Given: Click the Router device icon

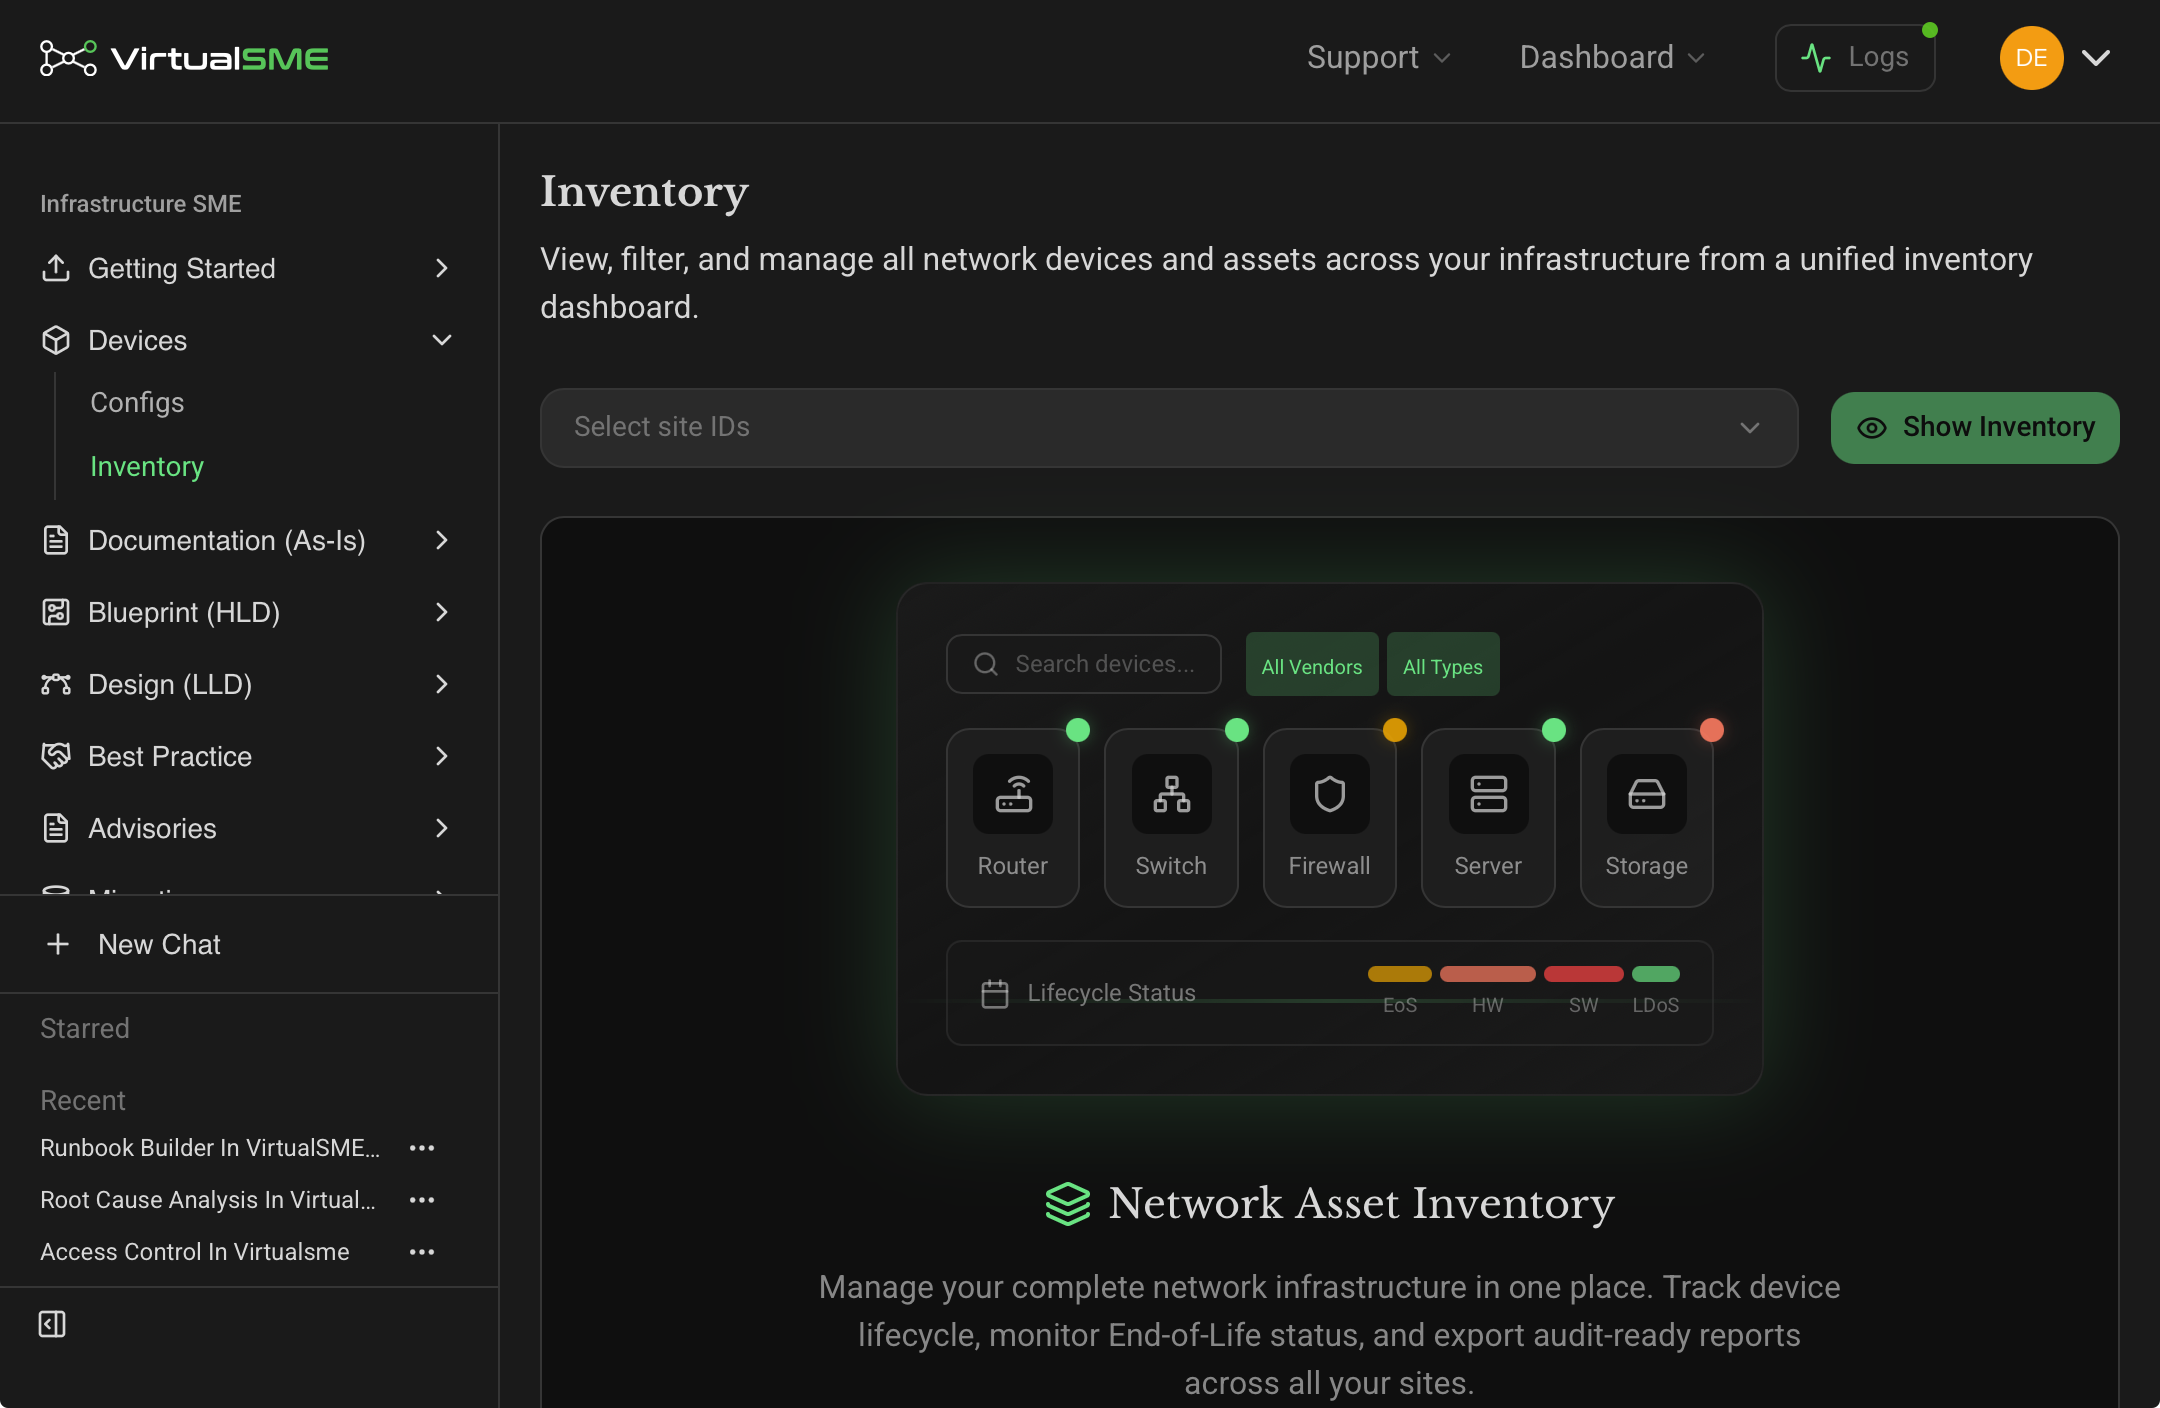Looking at the screenshot, I should (1013, 794).
